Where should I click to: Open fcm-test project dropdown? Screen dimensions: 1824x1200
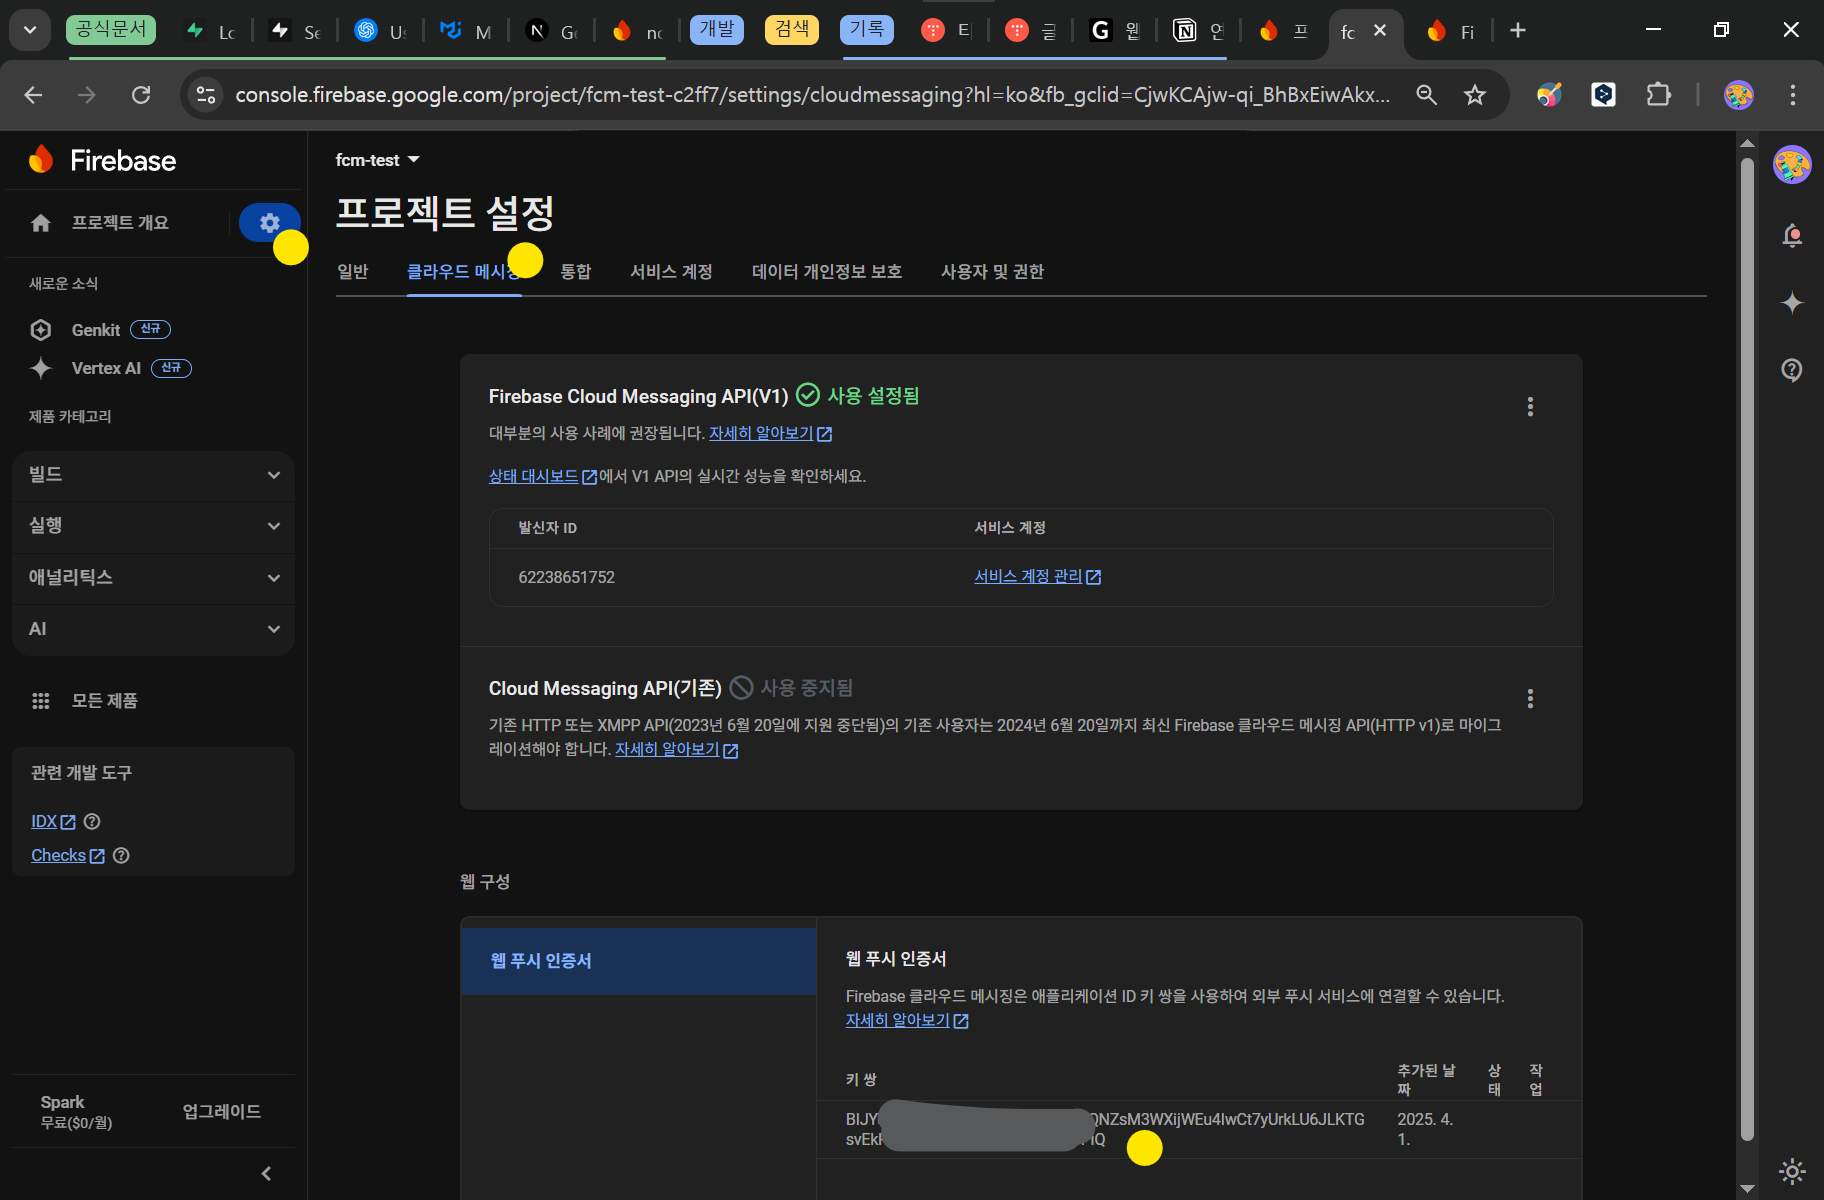click(x=378, y=160)
